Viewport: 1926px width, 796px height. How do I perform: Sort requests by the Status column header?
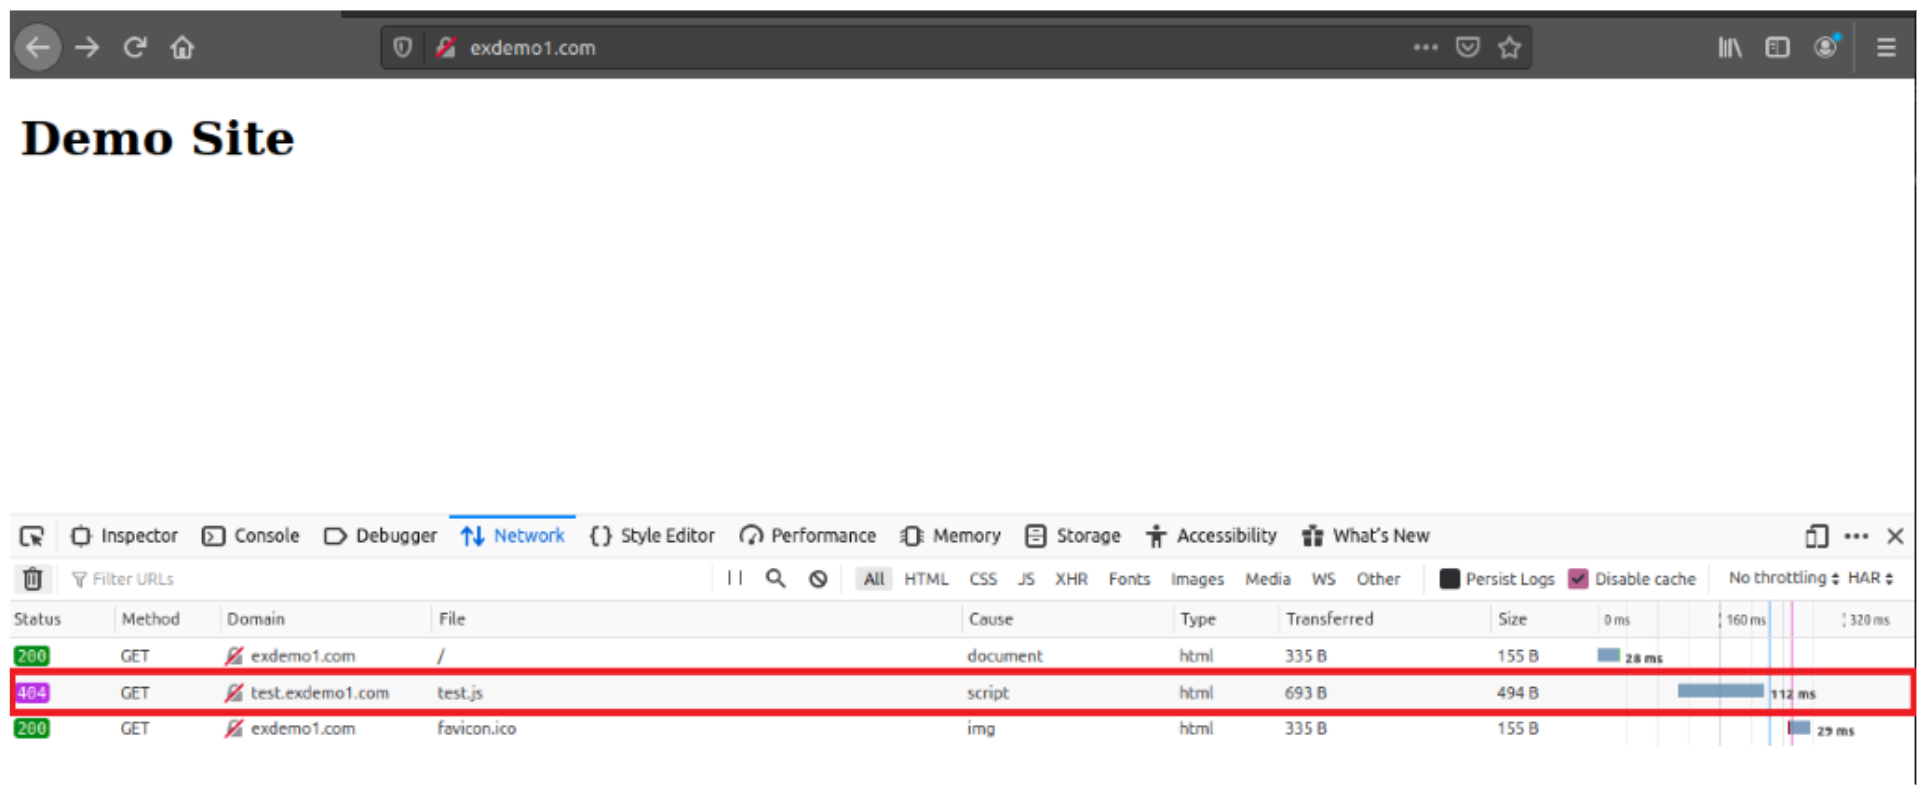pos(38,619)
